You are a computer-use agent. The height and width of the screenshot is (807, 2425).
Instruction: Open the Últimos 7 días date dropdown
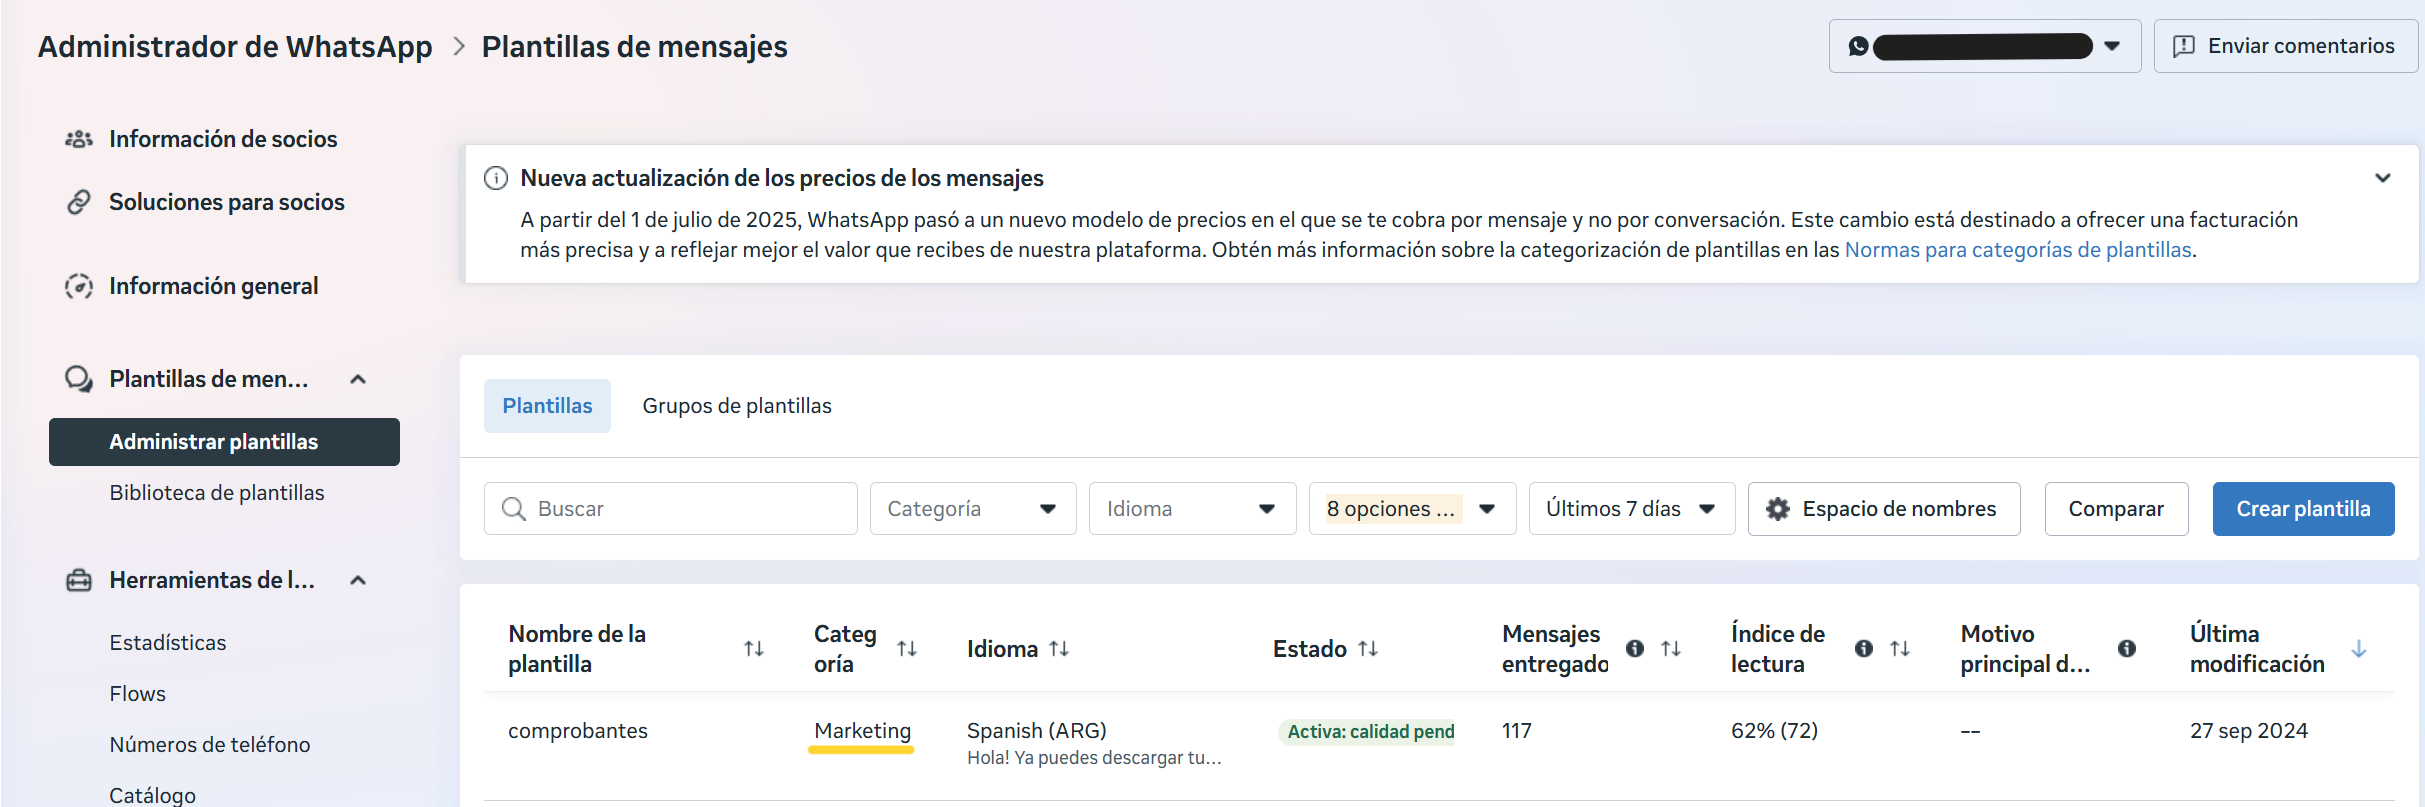pos(1632,509)
